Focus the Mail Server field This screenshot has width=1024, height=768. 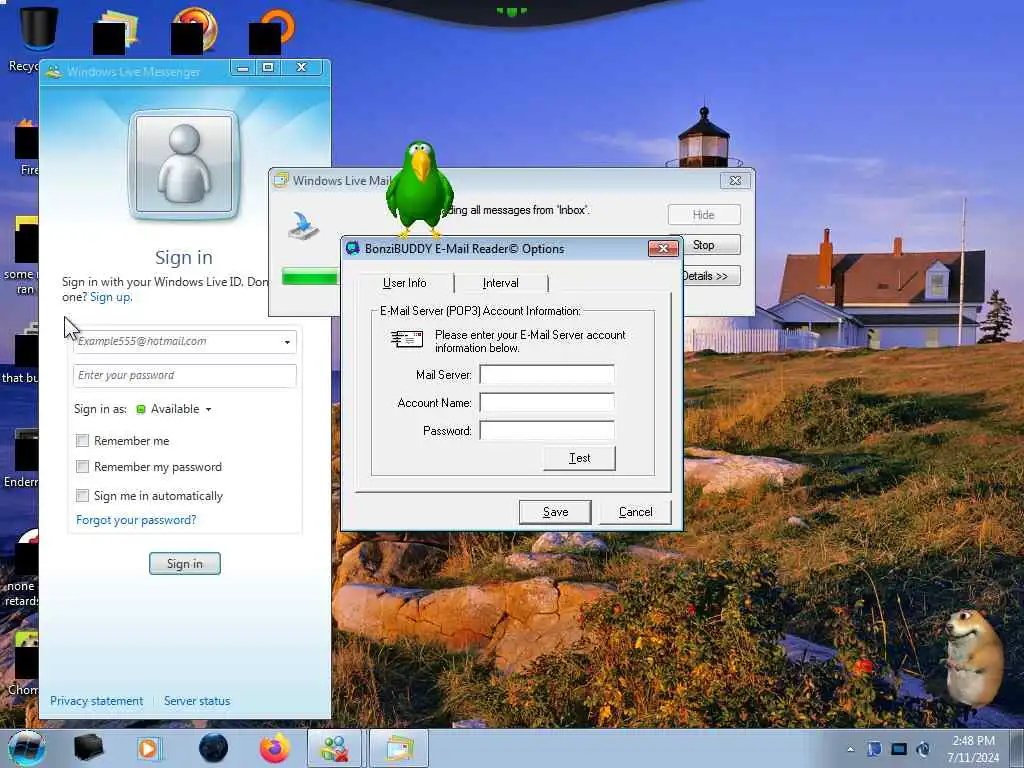[547, 375]
